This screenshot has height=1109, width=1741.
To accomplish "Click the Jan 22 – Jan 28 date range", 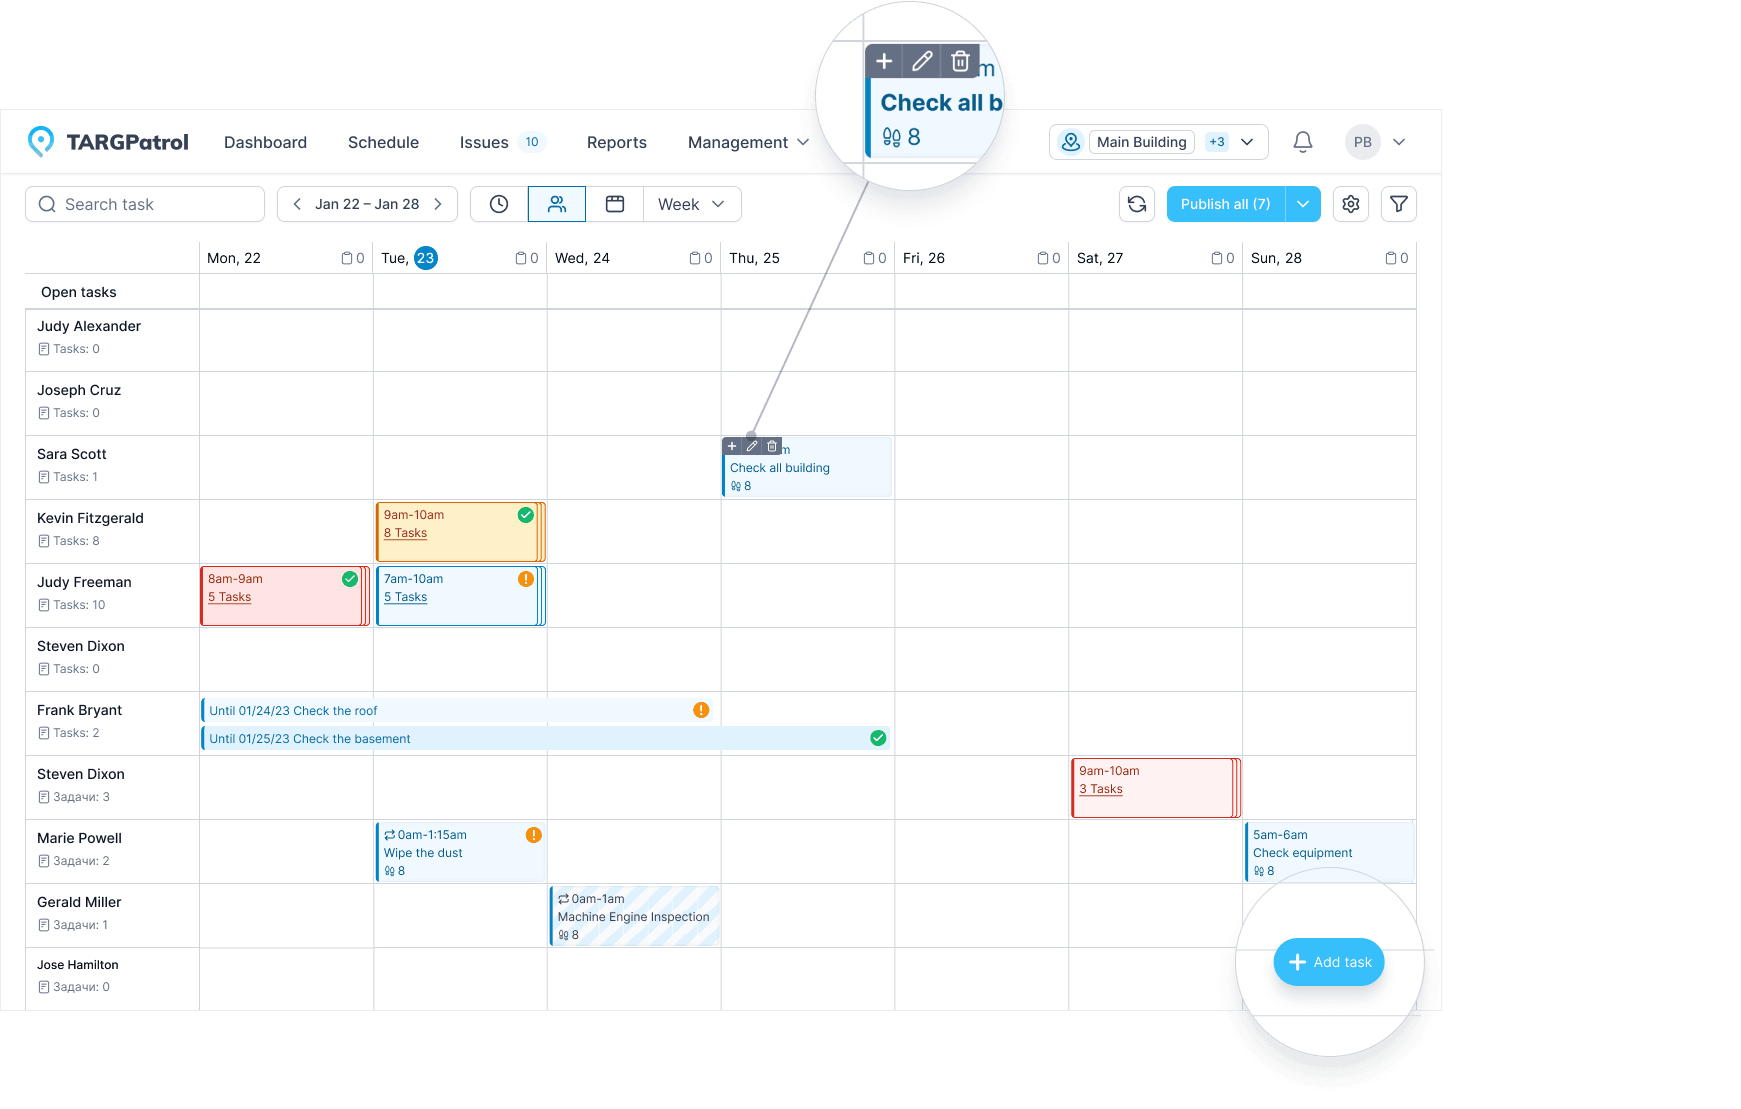I will click(367, 204).
